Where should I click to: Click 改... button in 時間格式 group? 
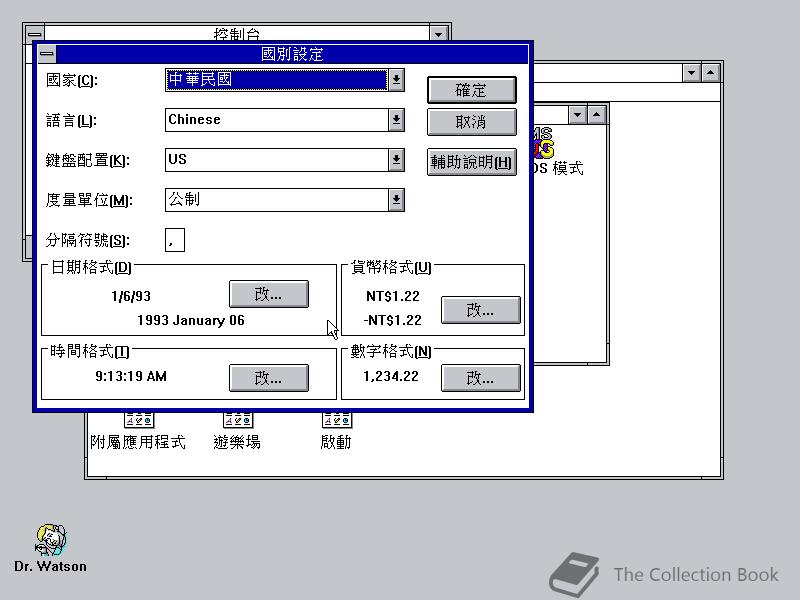(269, 378)
